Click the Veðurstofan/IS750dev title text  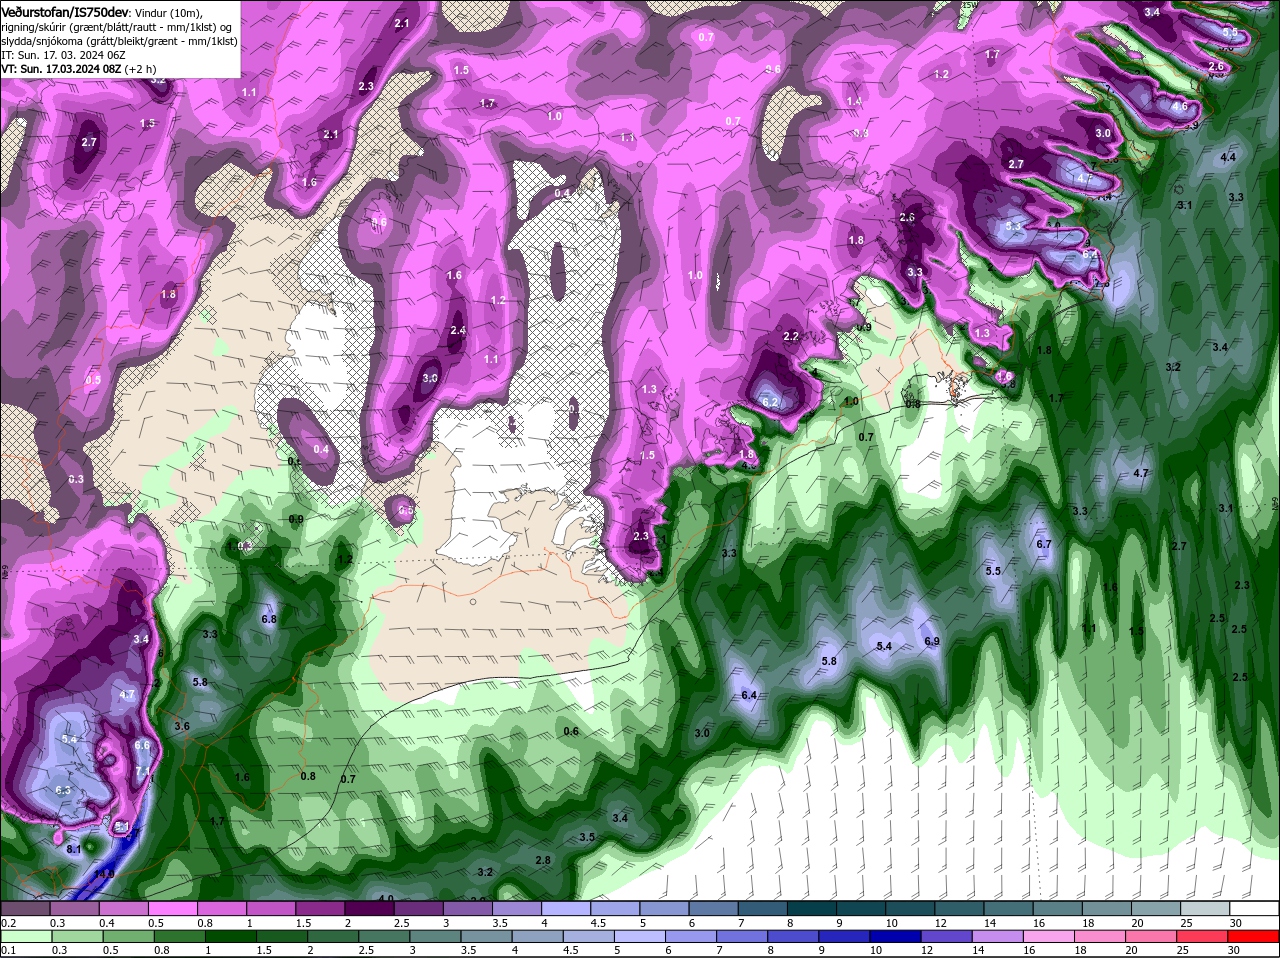65,11
